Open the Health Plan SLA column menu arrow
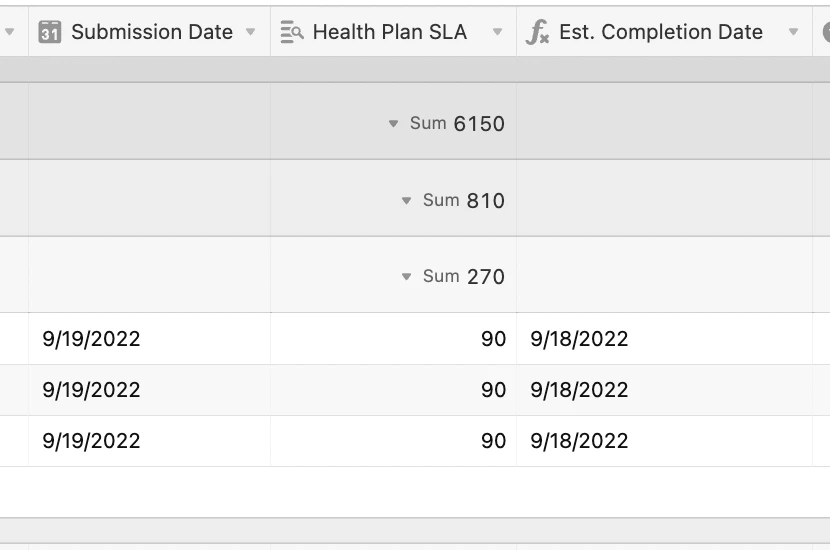 (x=497, y=32)
